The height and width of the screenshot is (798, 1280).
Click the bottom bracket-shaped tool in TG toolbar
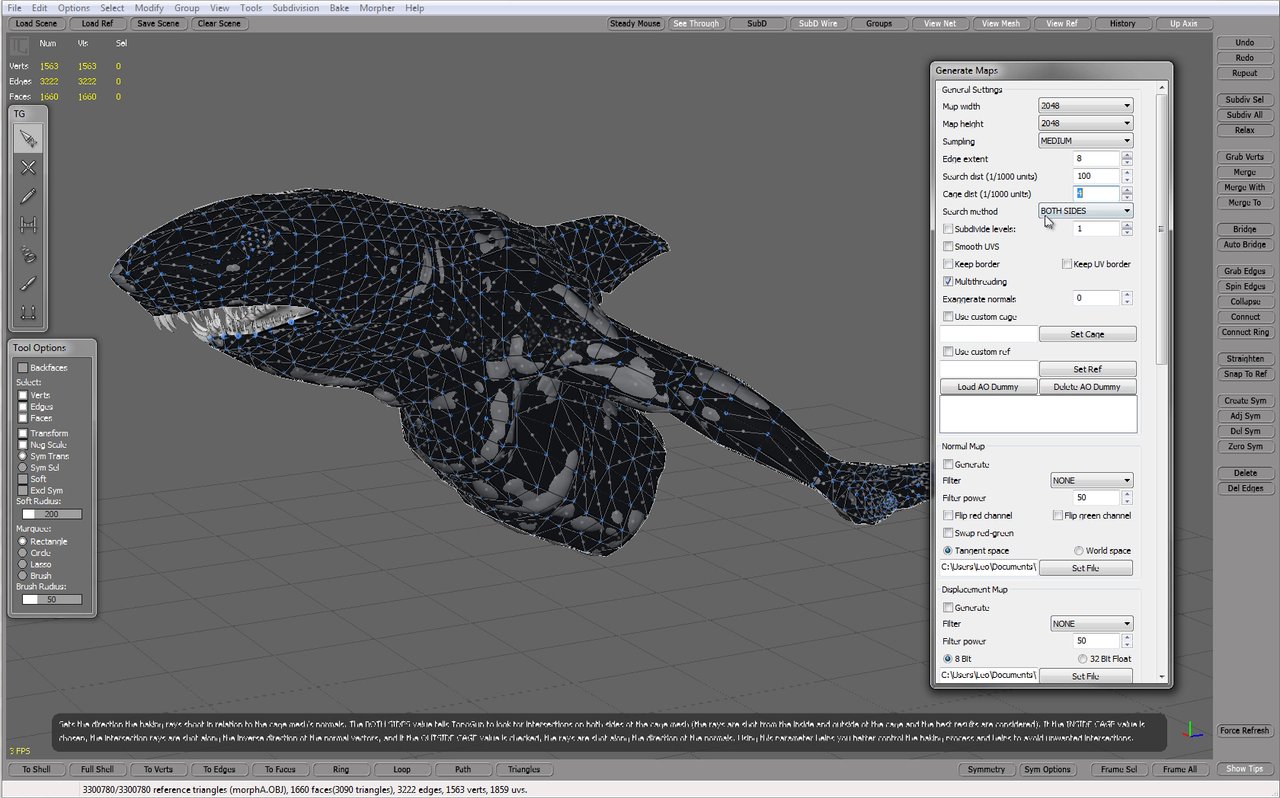(28, 313)
